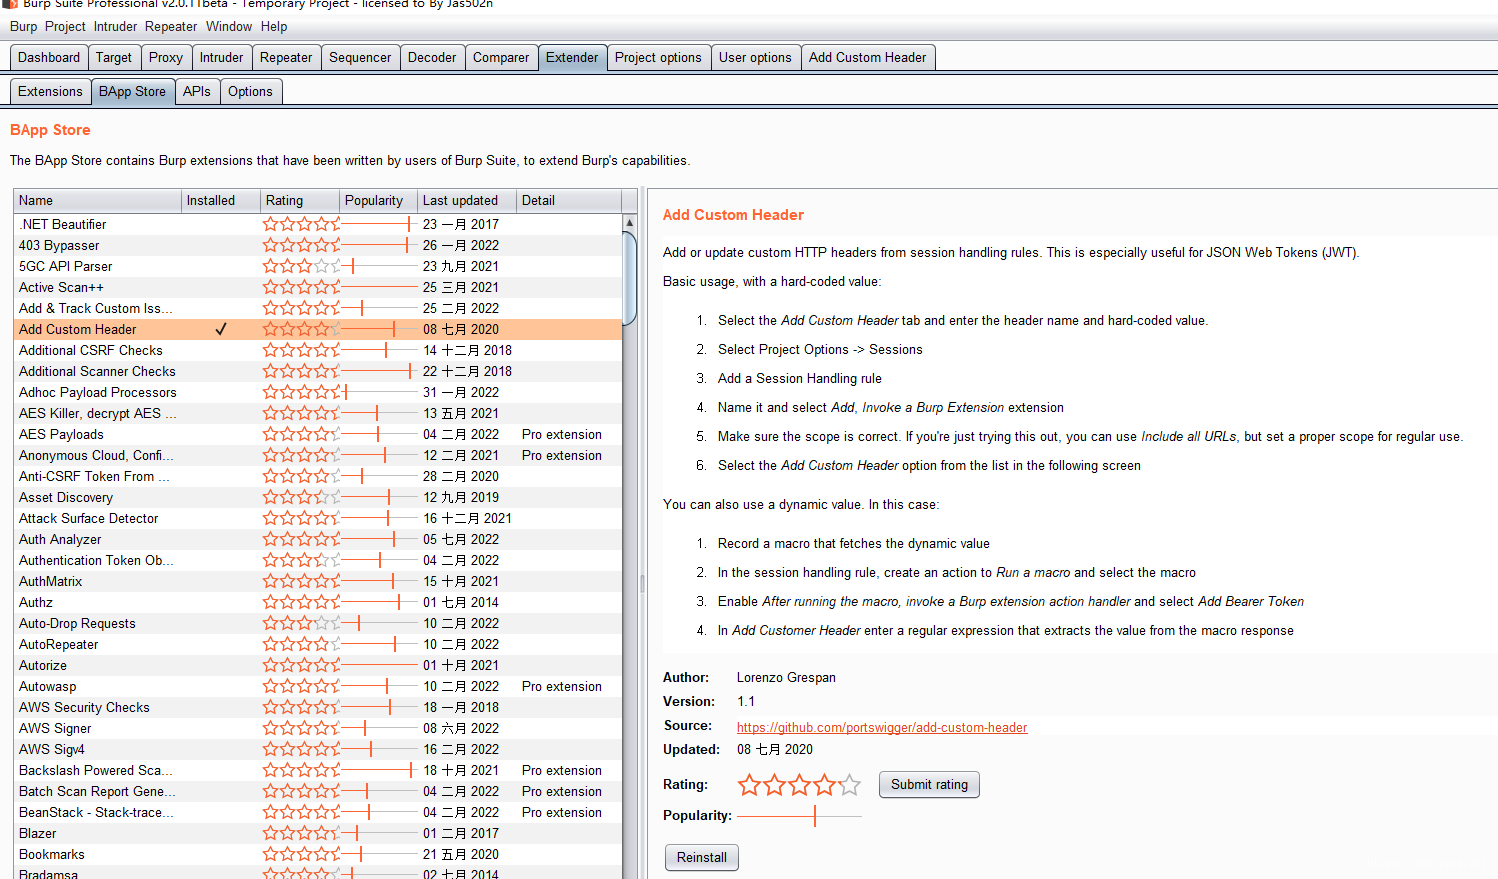This screenshot has width=1498, height=879.
Task: Click the popularity bar of Authz row
Action: point(379,602)
